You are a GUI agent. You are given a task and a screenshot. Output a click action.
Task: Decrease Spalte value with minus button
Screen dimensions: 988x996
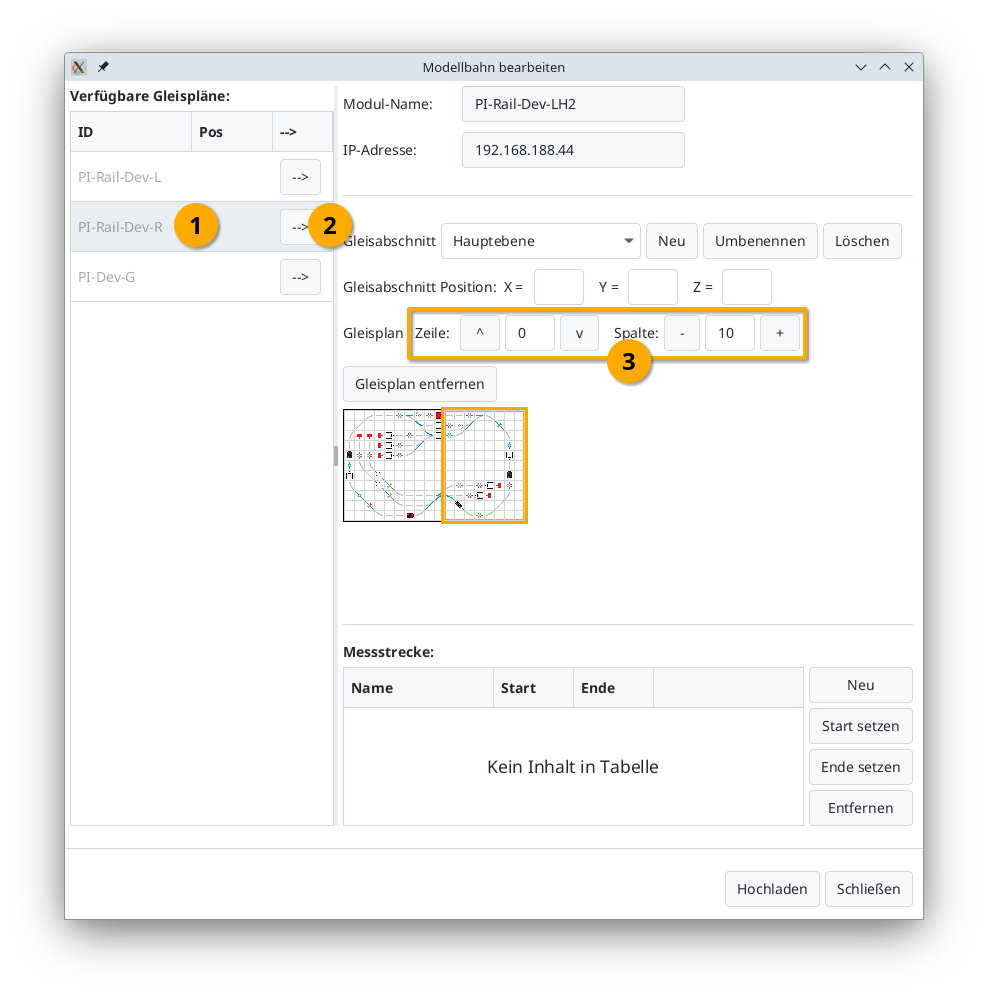[x=682, y=333]
